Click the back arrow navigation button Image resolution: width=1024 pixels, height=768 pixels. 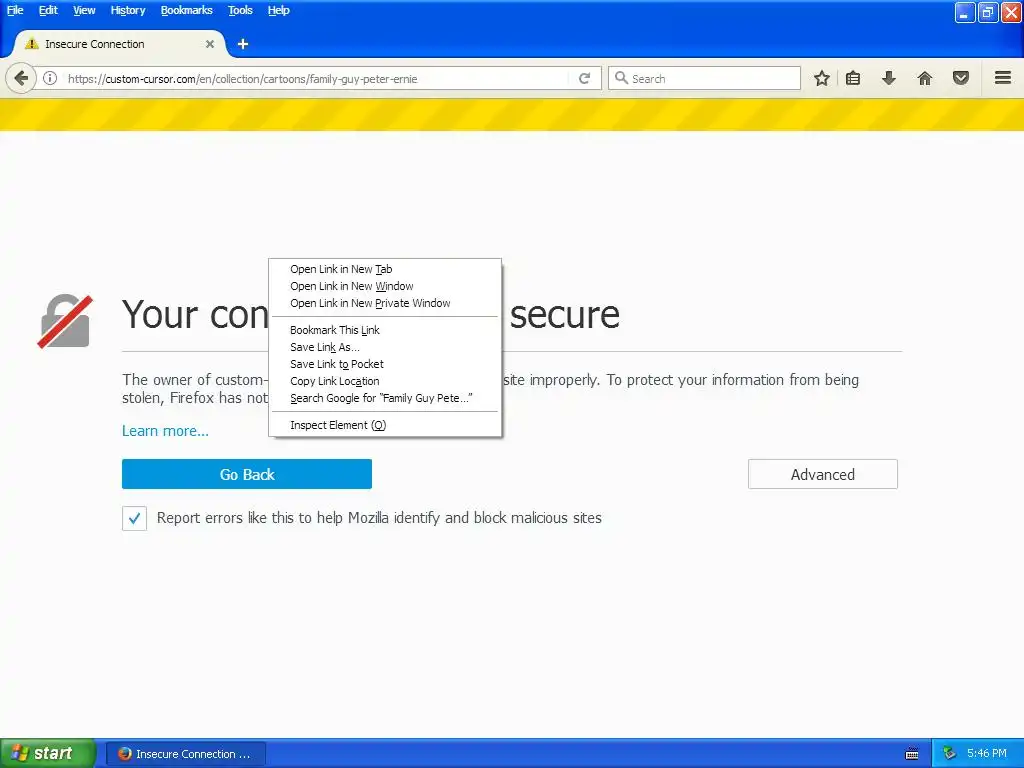[x=21, y=79]
